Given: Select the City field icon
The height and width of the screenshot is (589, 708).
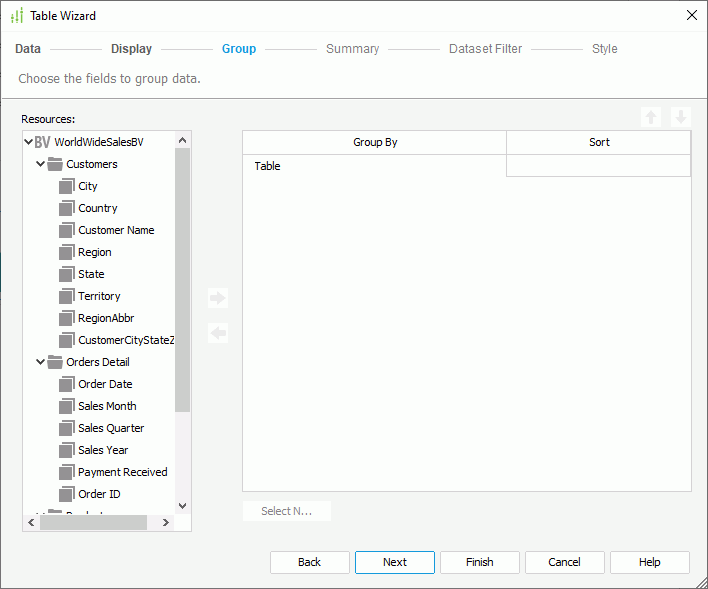Looking at the screenshot, I should tap(67, 186).
